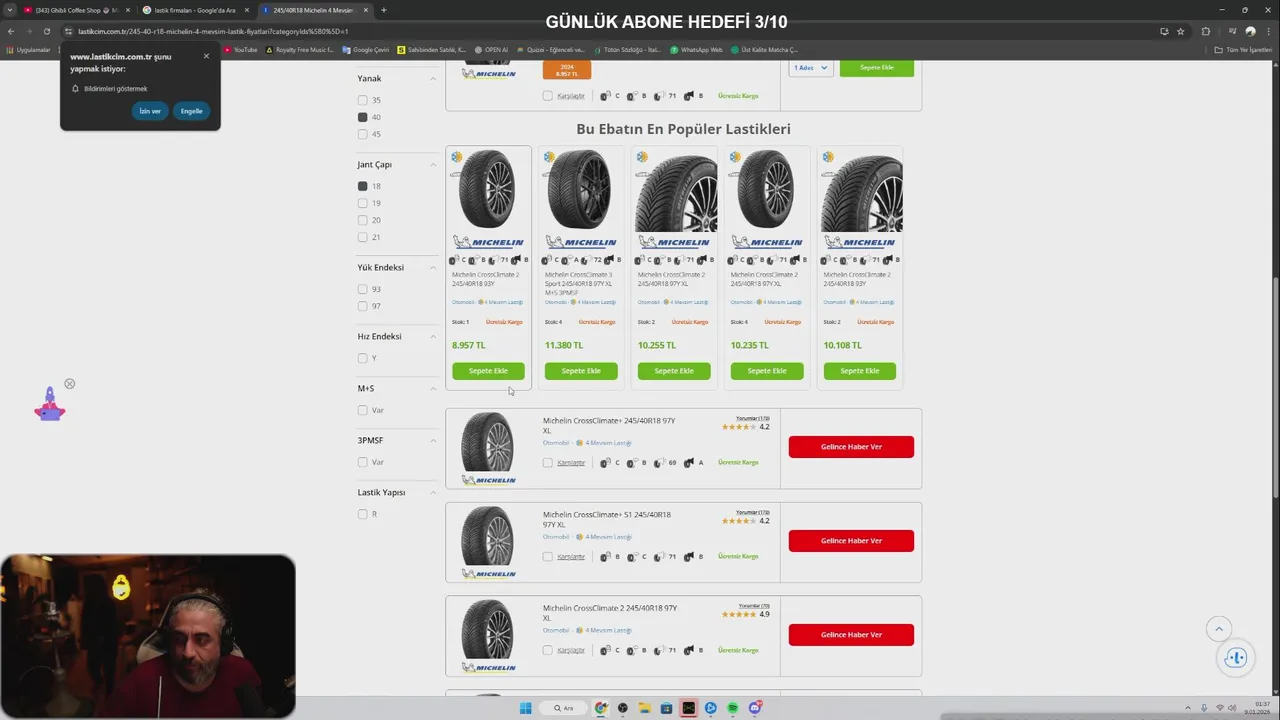The height and width of the screenshot is (720, 1280).
Task: Reload the page with the refresh icon
Action: click(46, 31)
